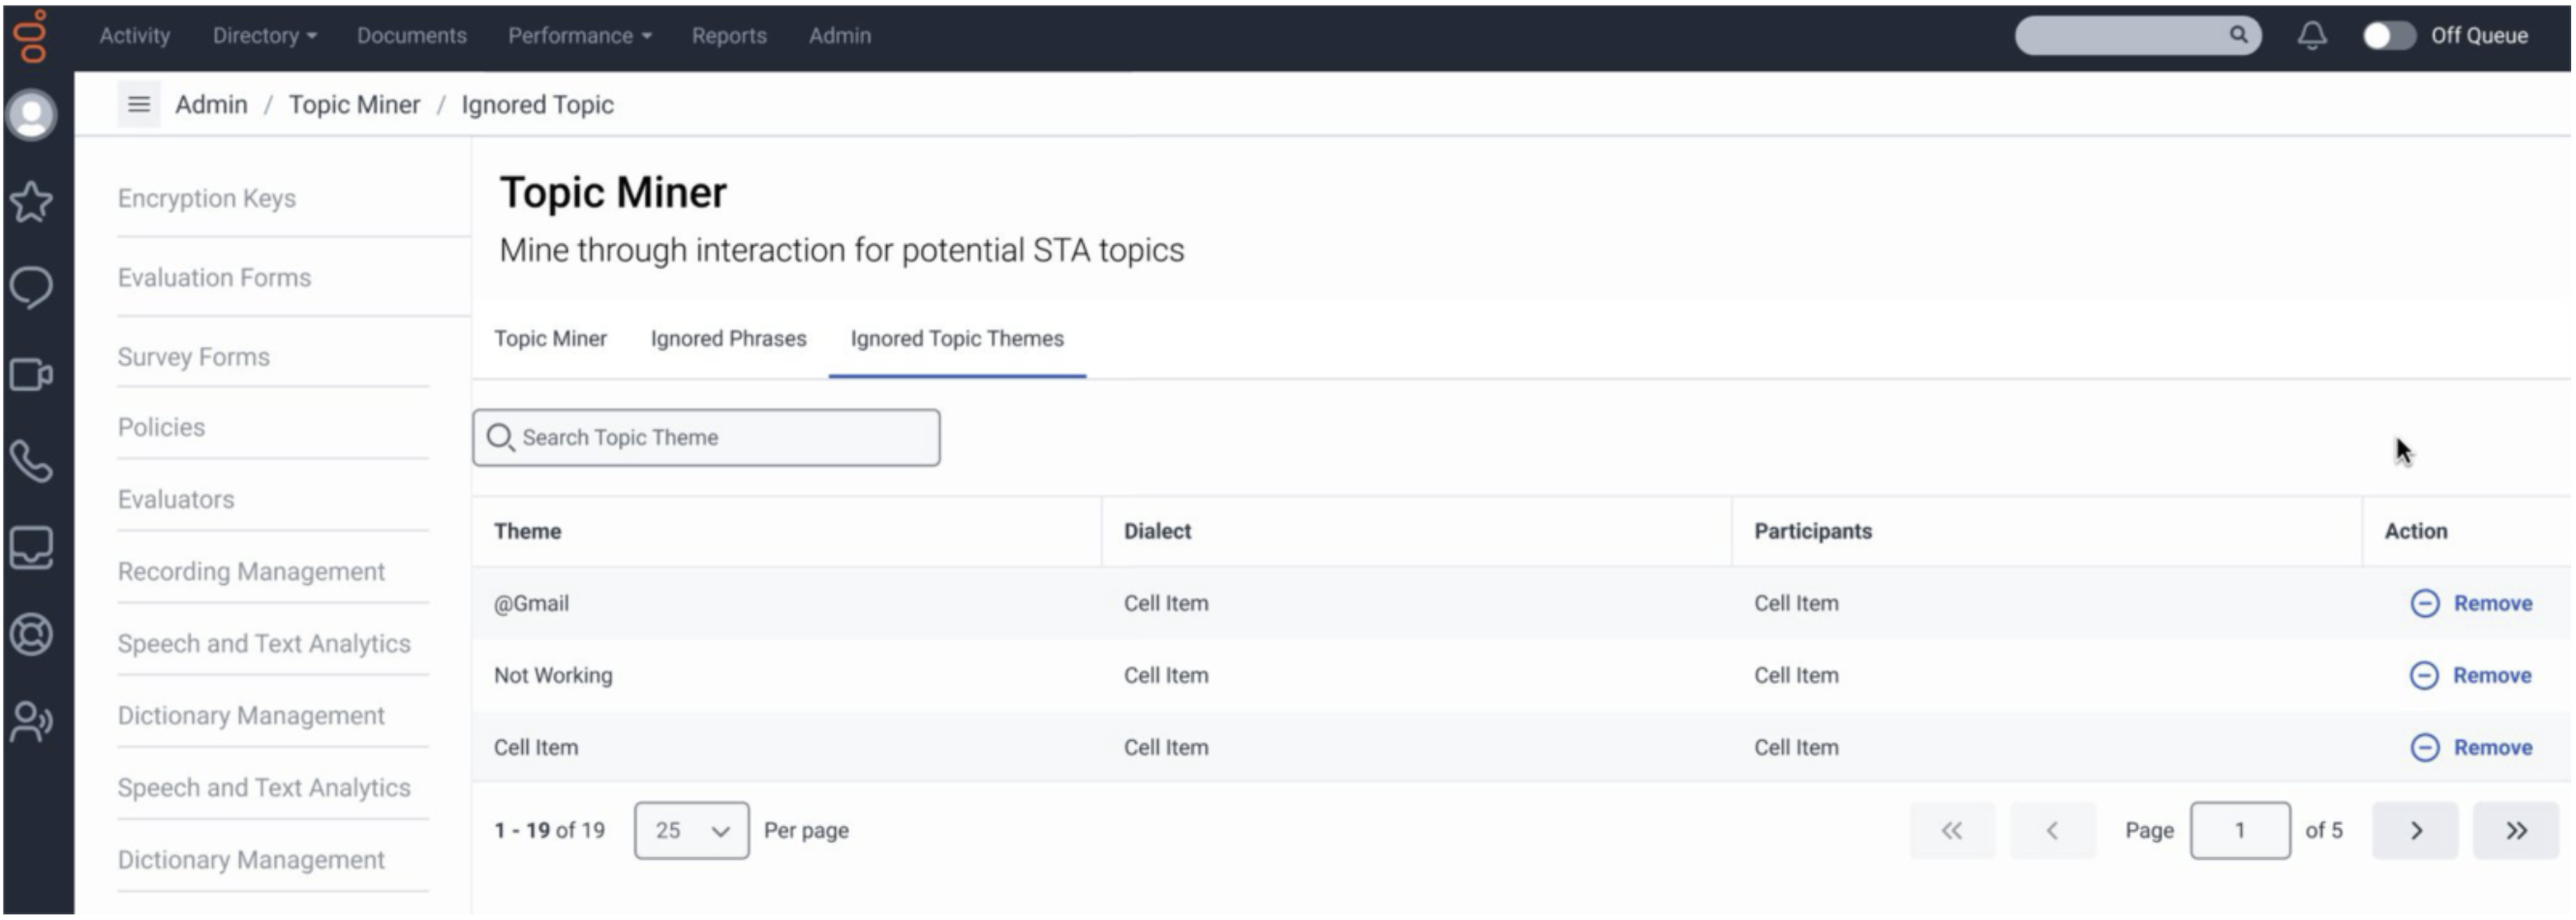Open the phone calls sidebar icon
The height and width of the screenshot is (920, 2576).
32,462
